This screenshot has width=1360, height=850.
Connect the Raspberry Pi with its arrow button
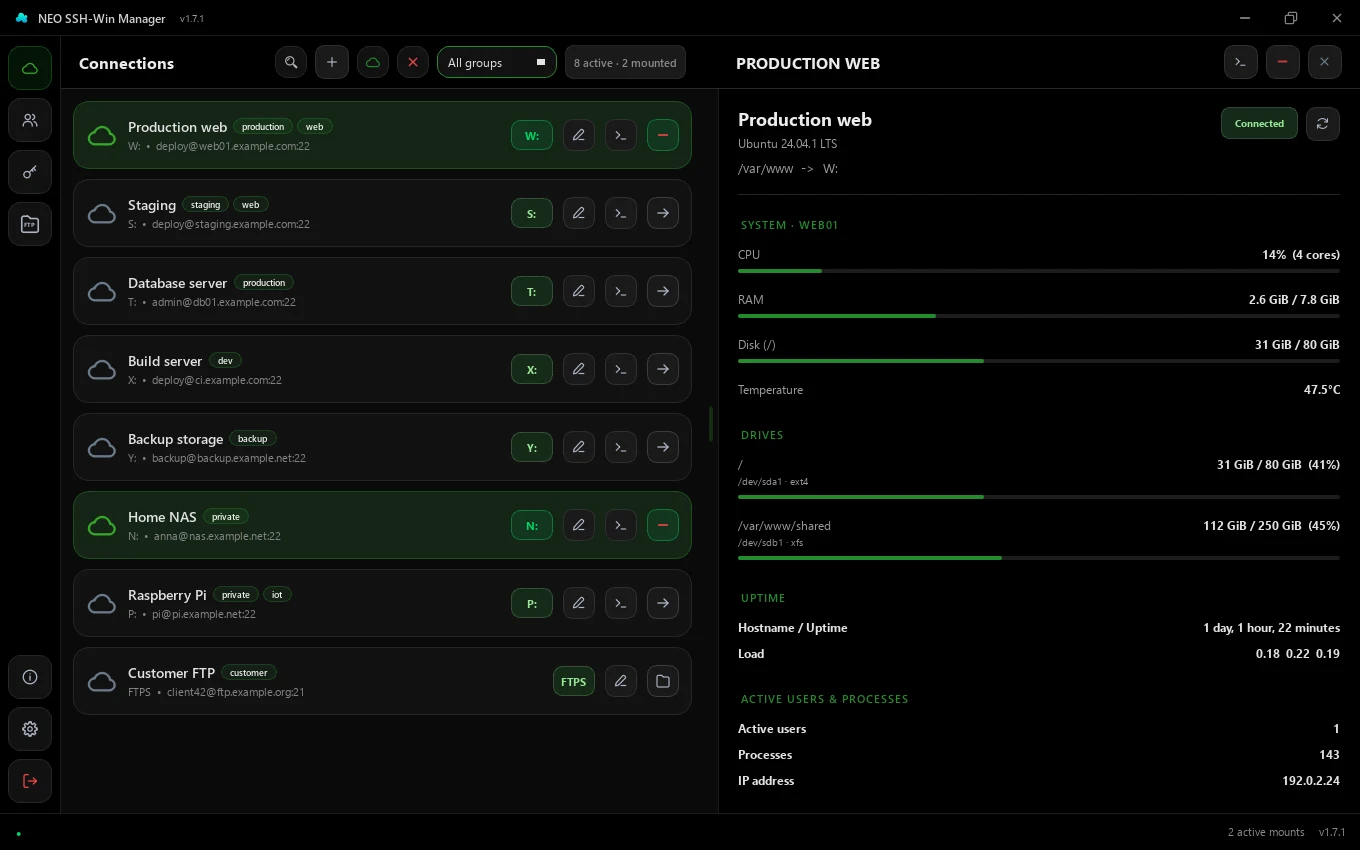(x=663, y=603)
